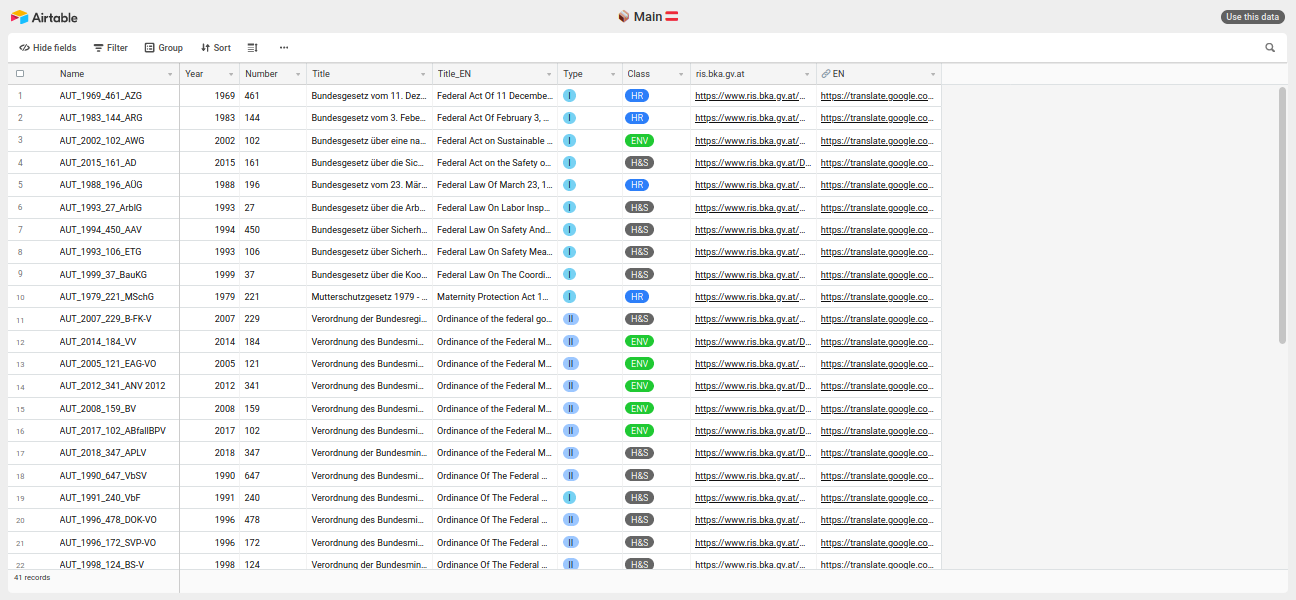Image resolution: width=1296 pixels, height=600 pixels.
Task: Select Federal Act on Sustainable title cell
Action: click(495, 141)
